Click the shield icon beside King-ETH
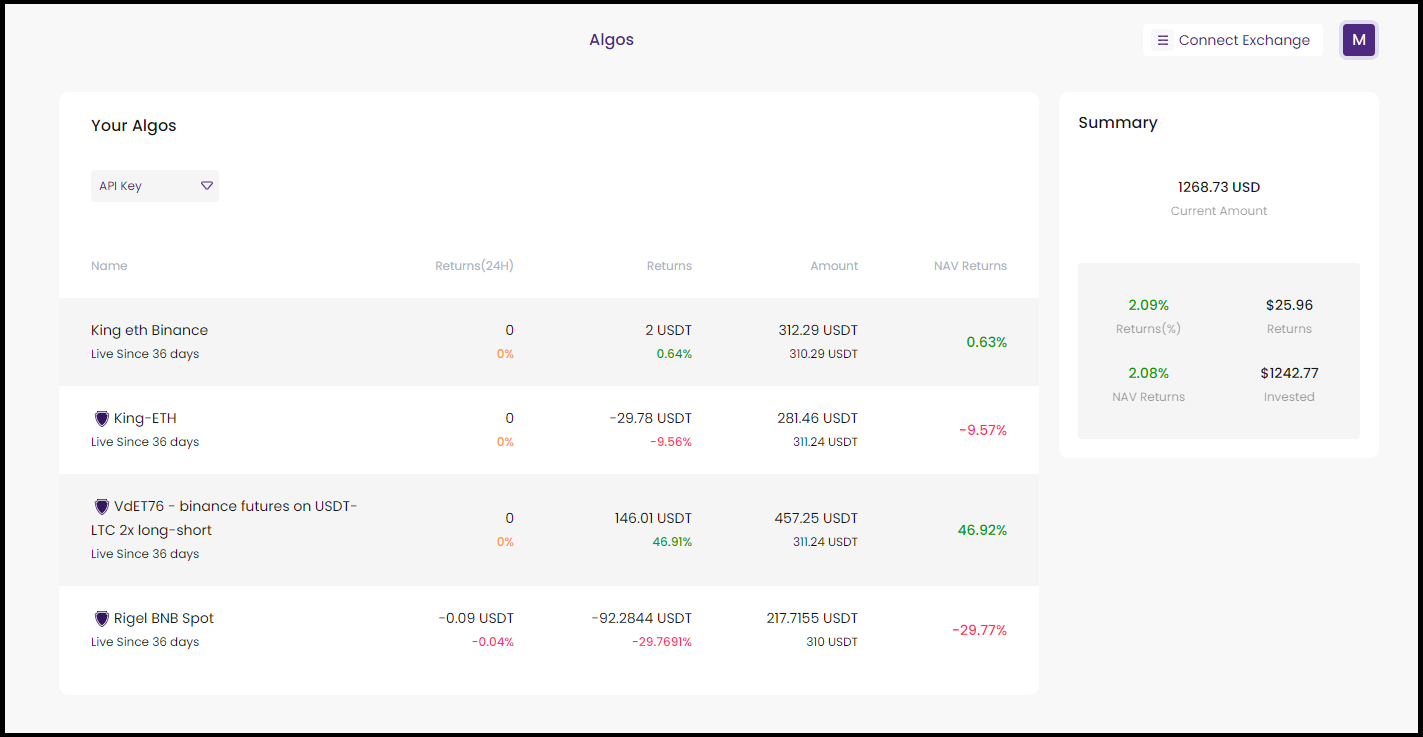 101,419
